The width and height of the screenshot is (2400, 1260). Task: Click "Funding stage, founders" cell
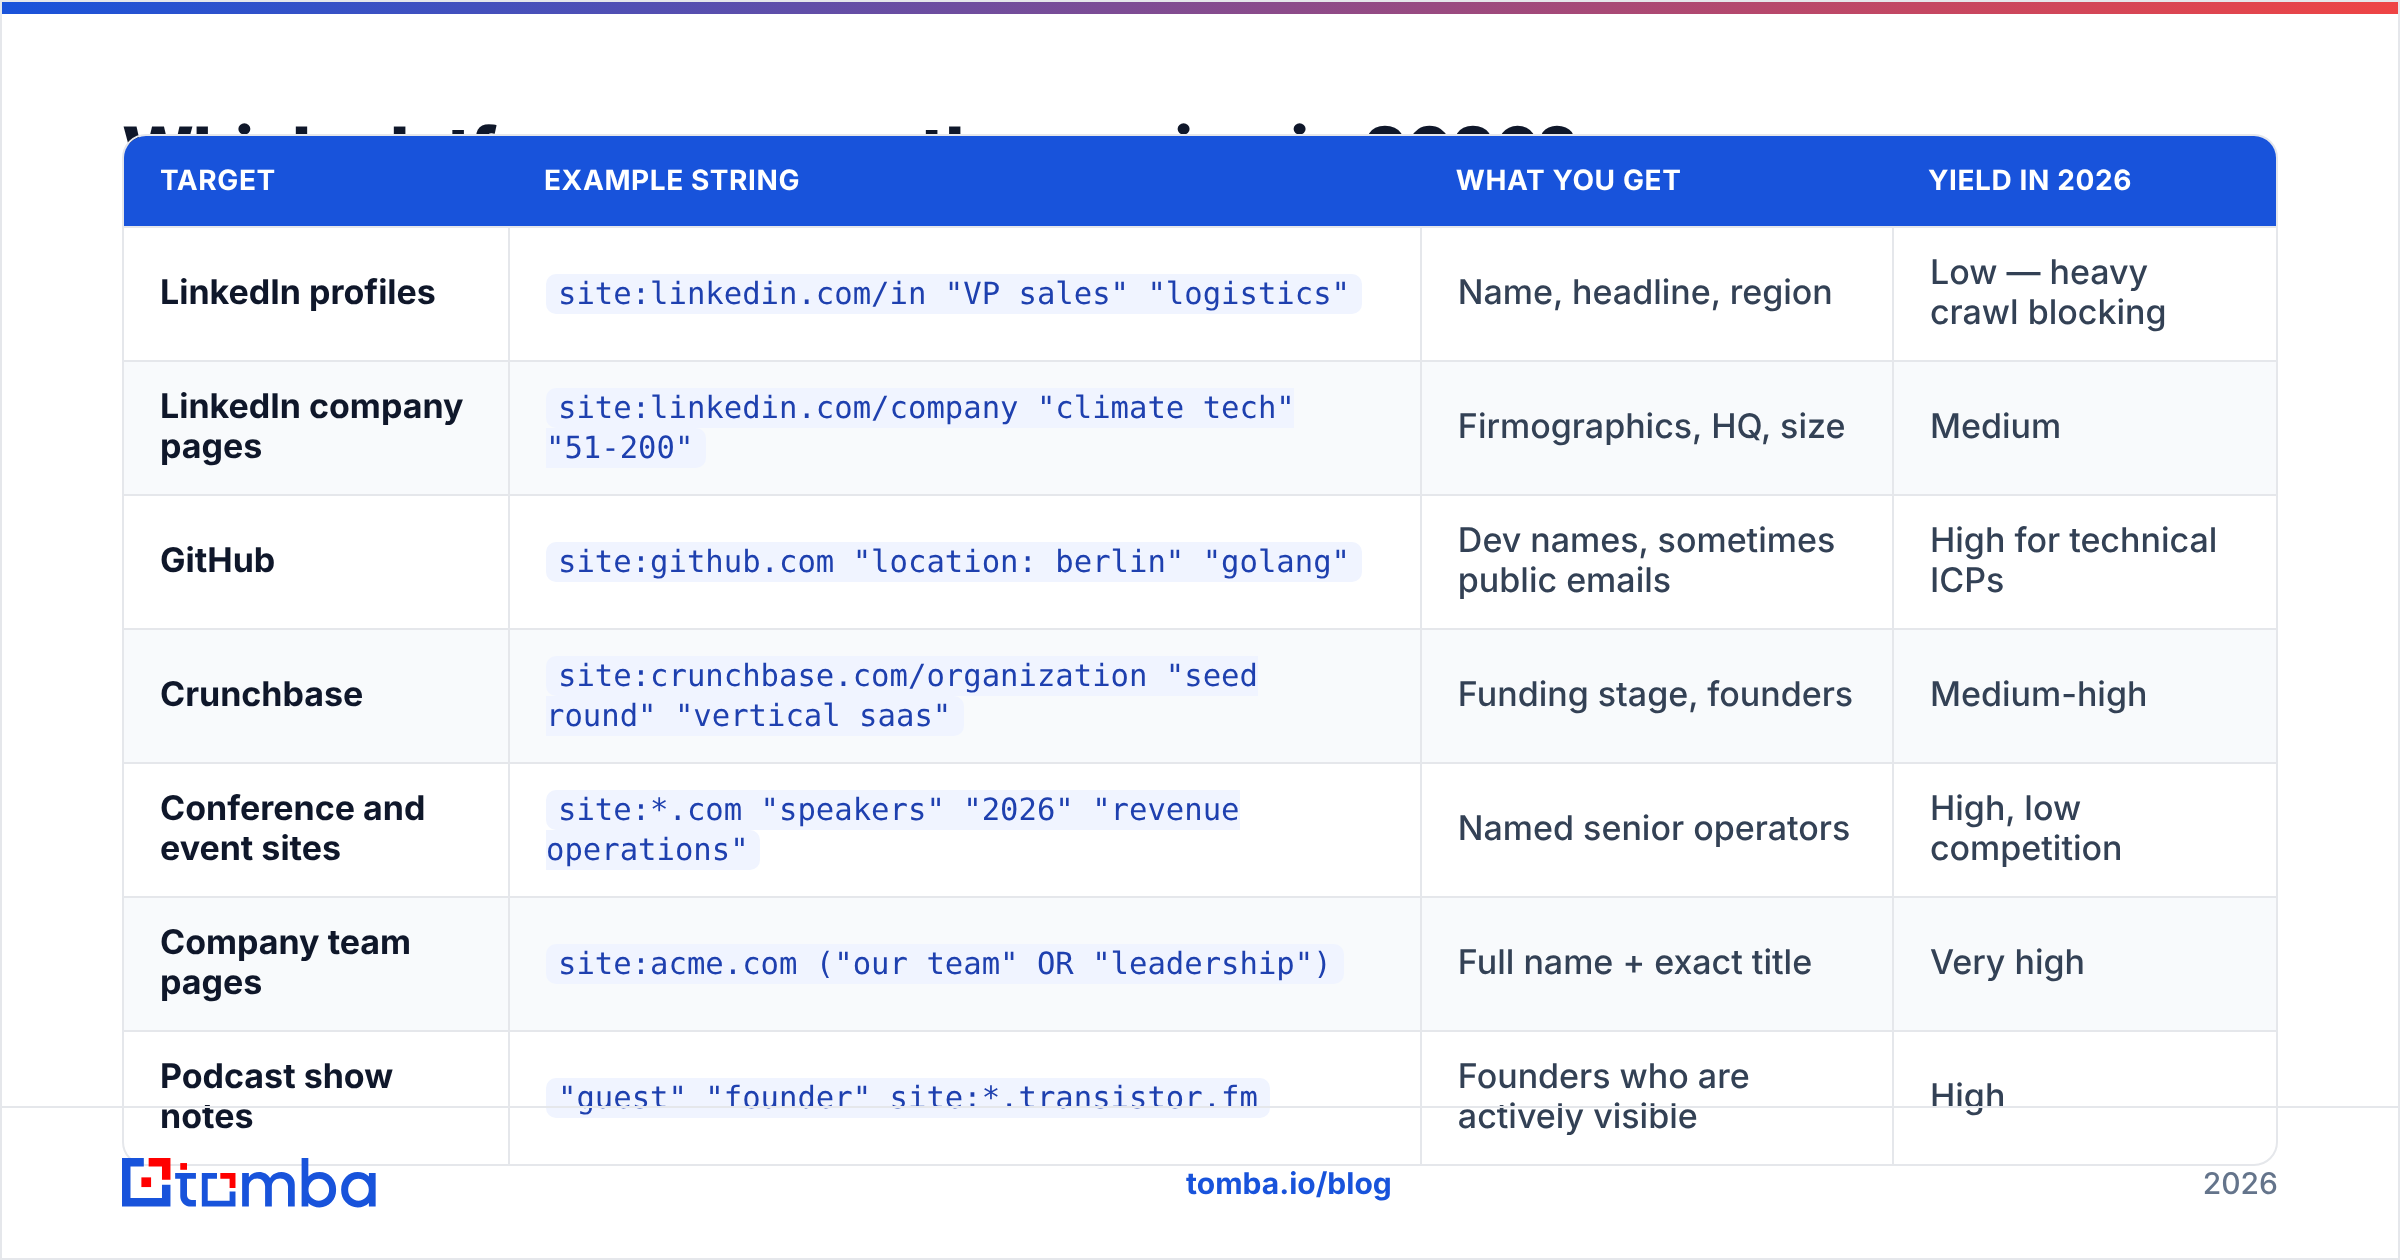(1655, 695)
